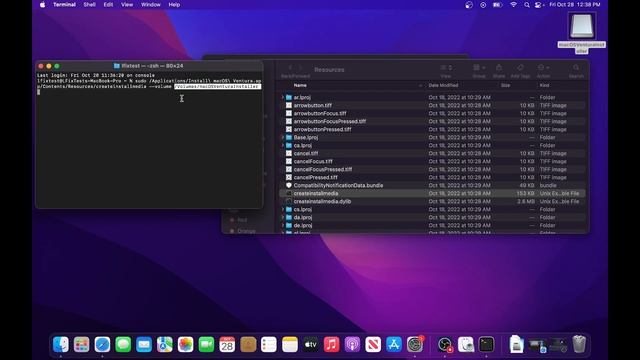Open Podcasts from the Dock

pyautogui.click(x=352, y=344)
